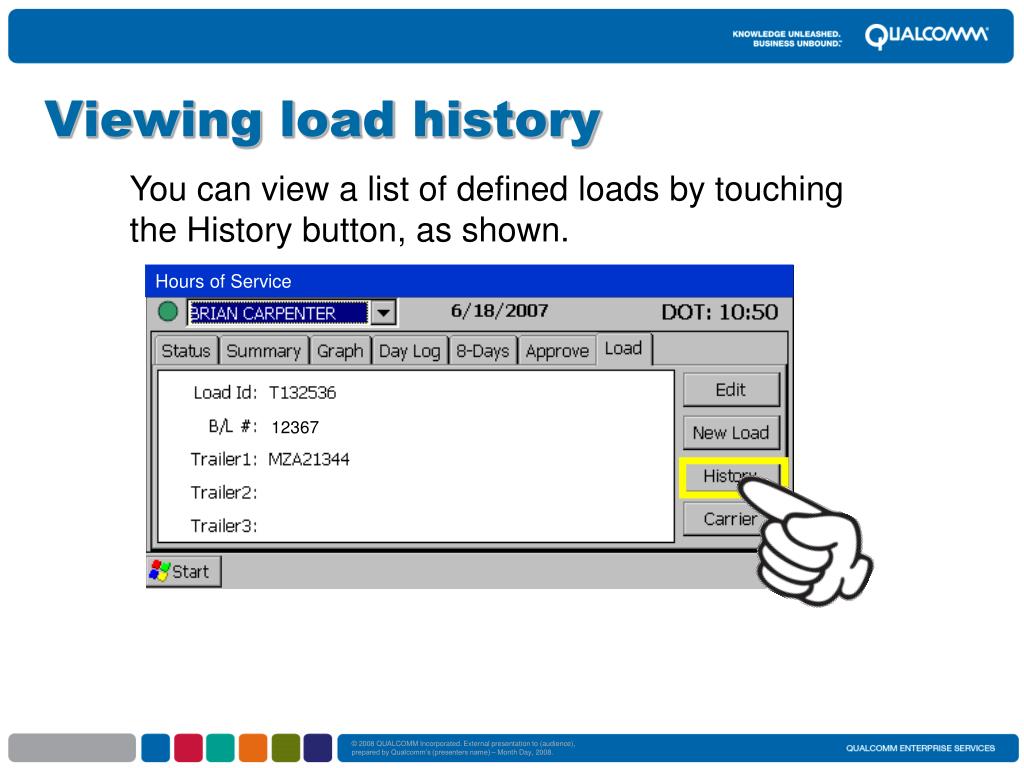This screenshot has width=1024, height=768.
Task: Touch the highlighted History button
Action: [x=731, y=476]
